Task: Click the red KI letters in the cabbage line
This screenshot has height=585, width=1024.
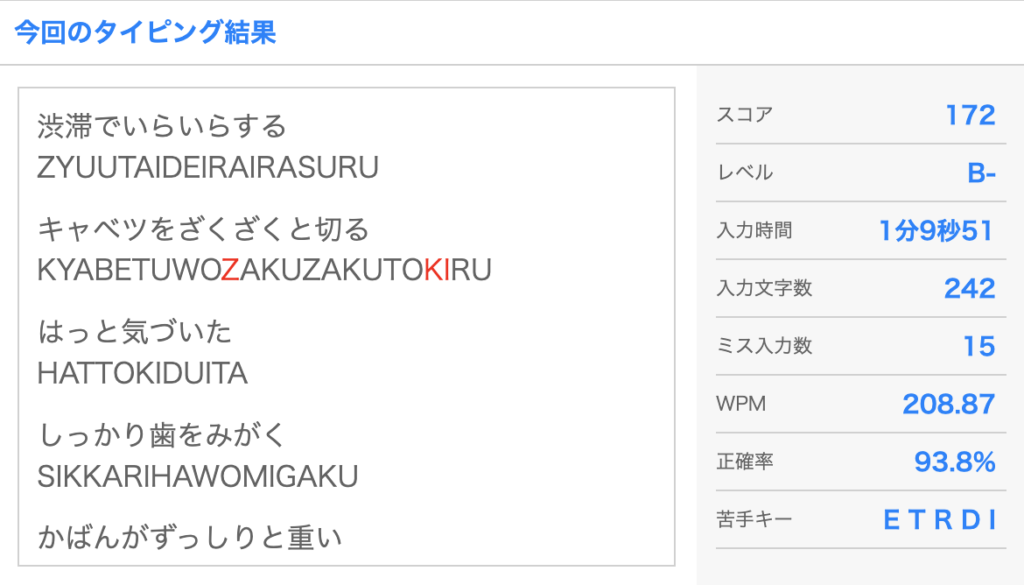Action: [435, 270]
